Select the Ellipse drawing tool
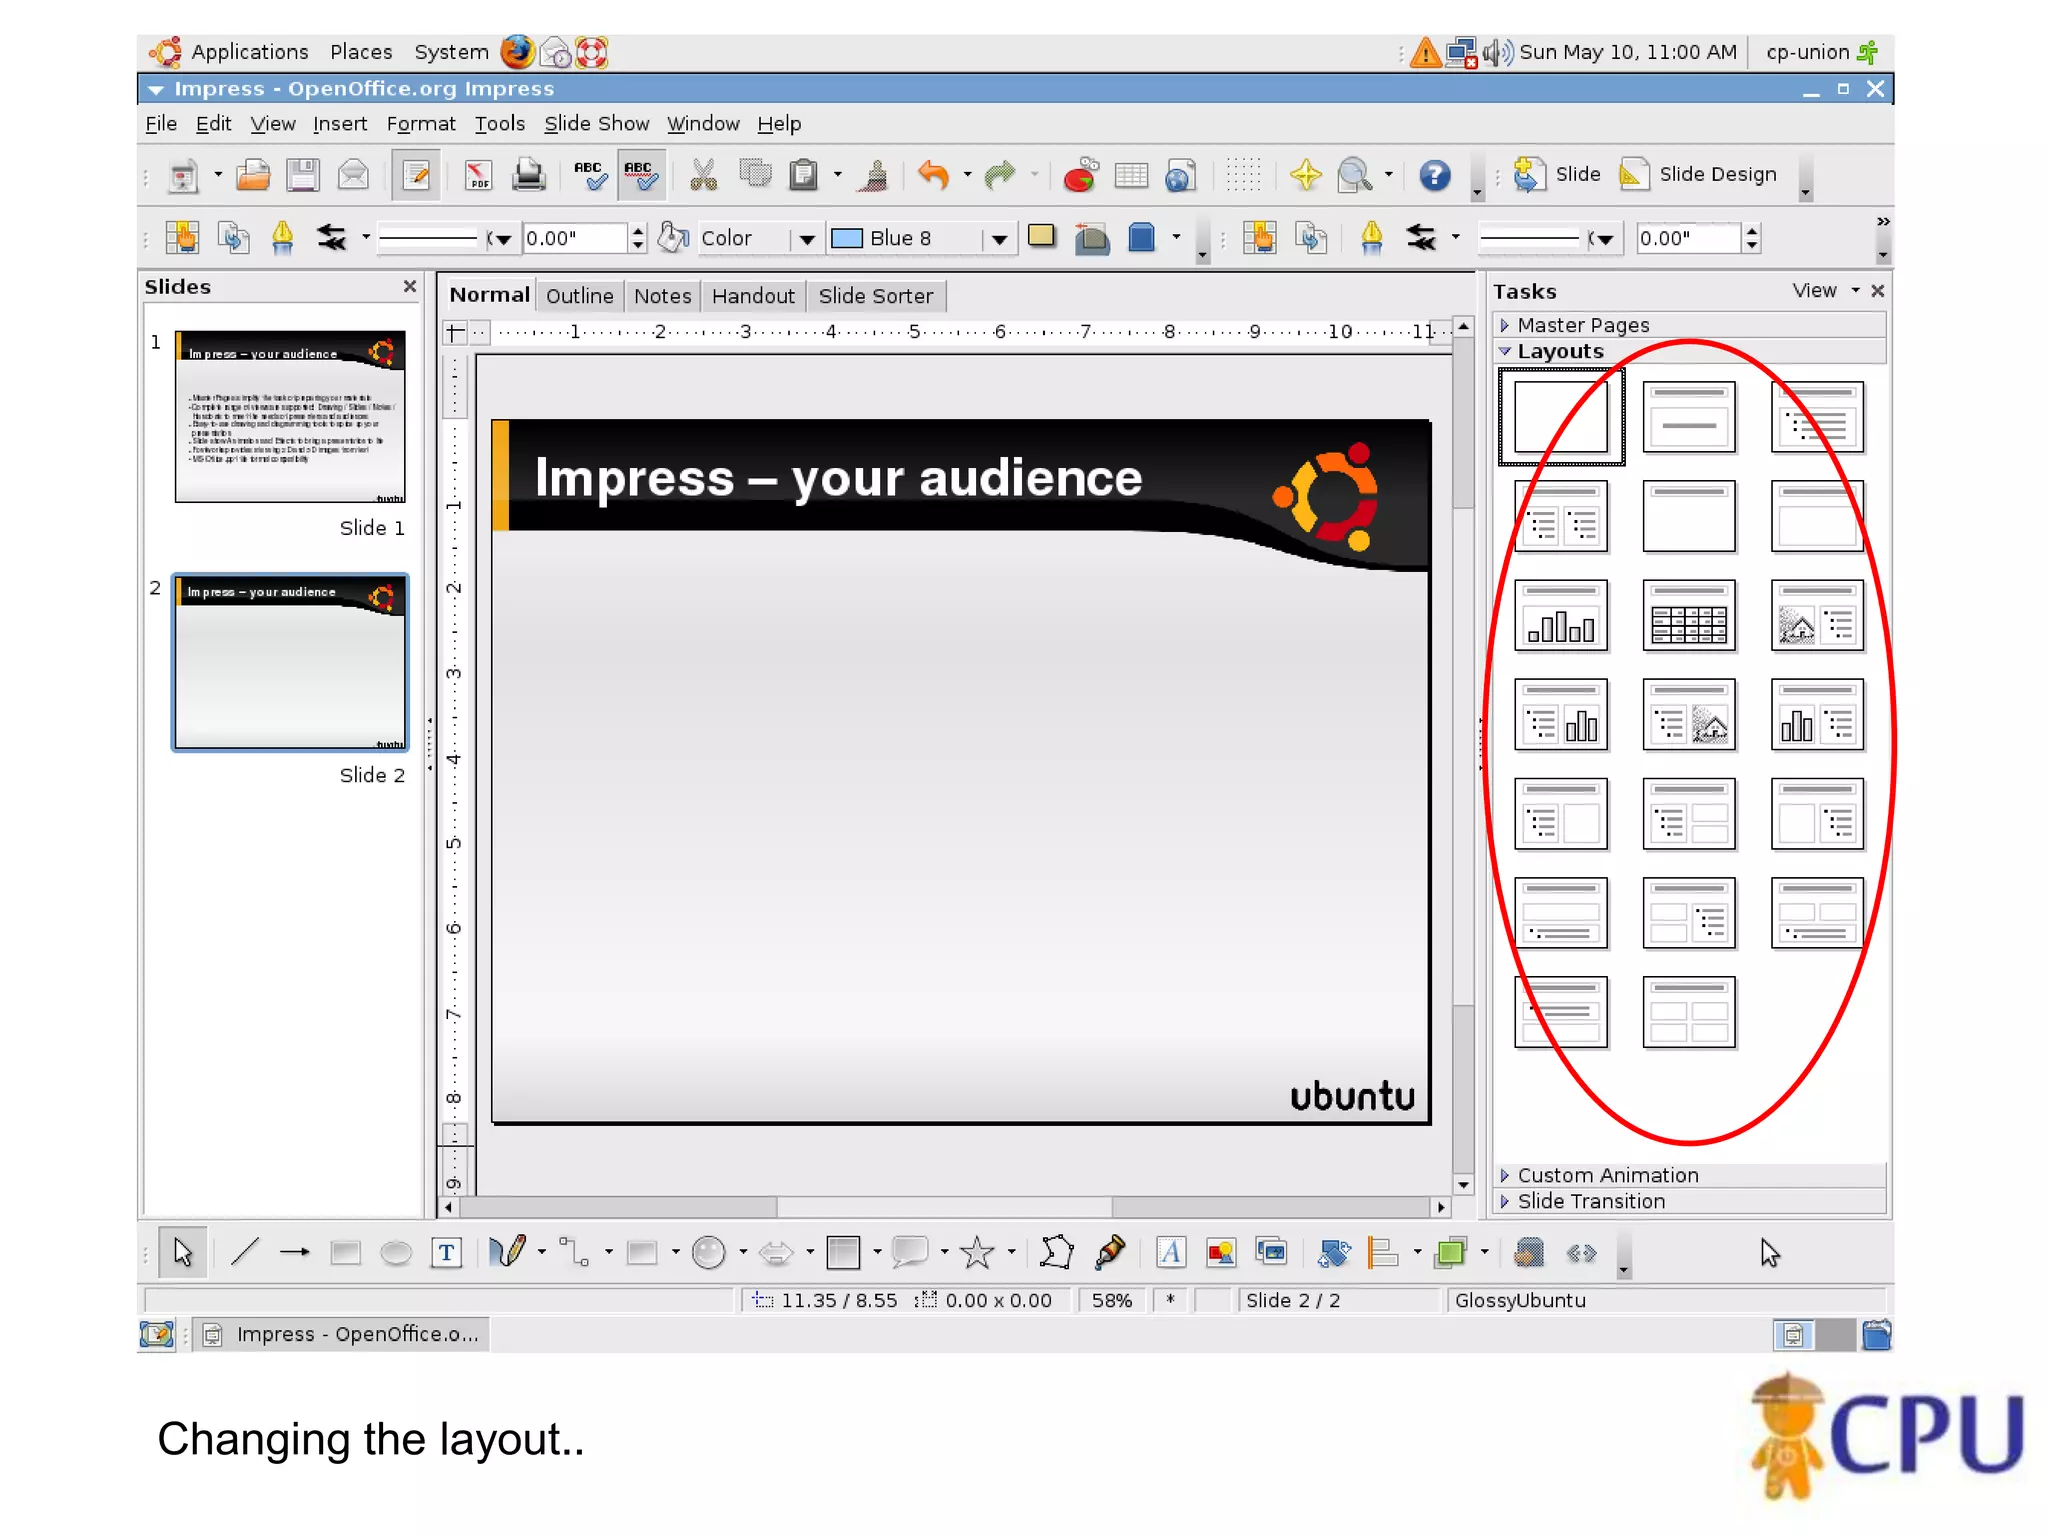 [x=396, y=1252]
